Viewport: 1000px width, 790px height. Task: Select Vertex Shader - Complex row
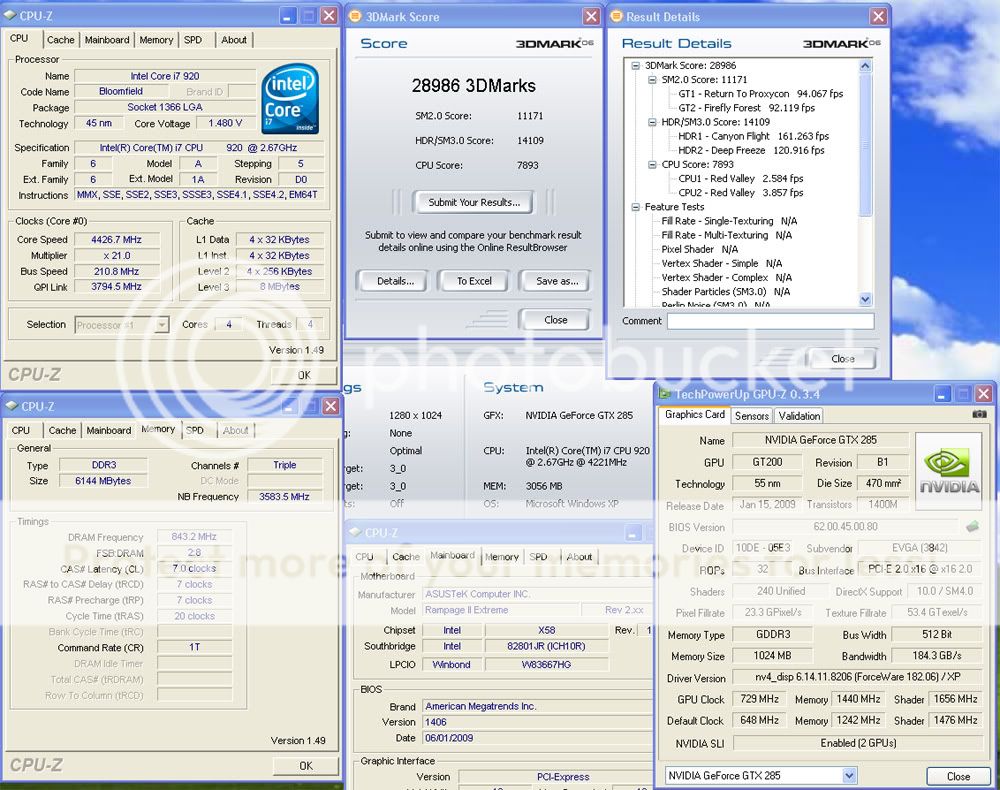(x=726, y=277)
